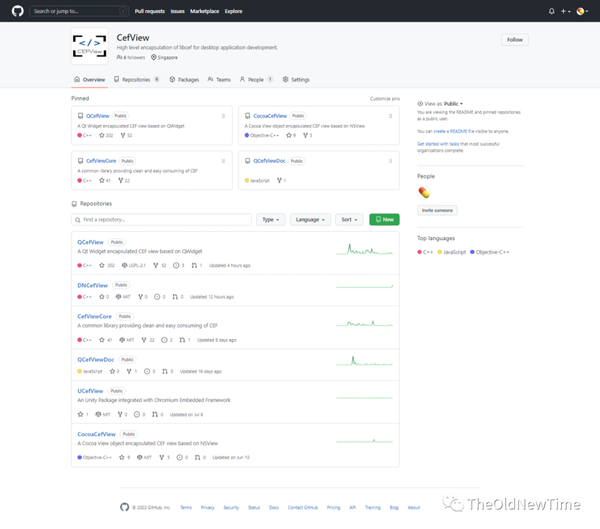This screenshot has width=600, height=529.
Task: Open the UCefView repository link
Action: (90, 391)
